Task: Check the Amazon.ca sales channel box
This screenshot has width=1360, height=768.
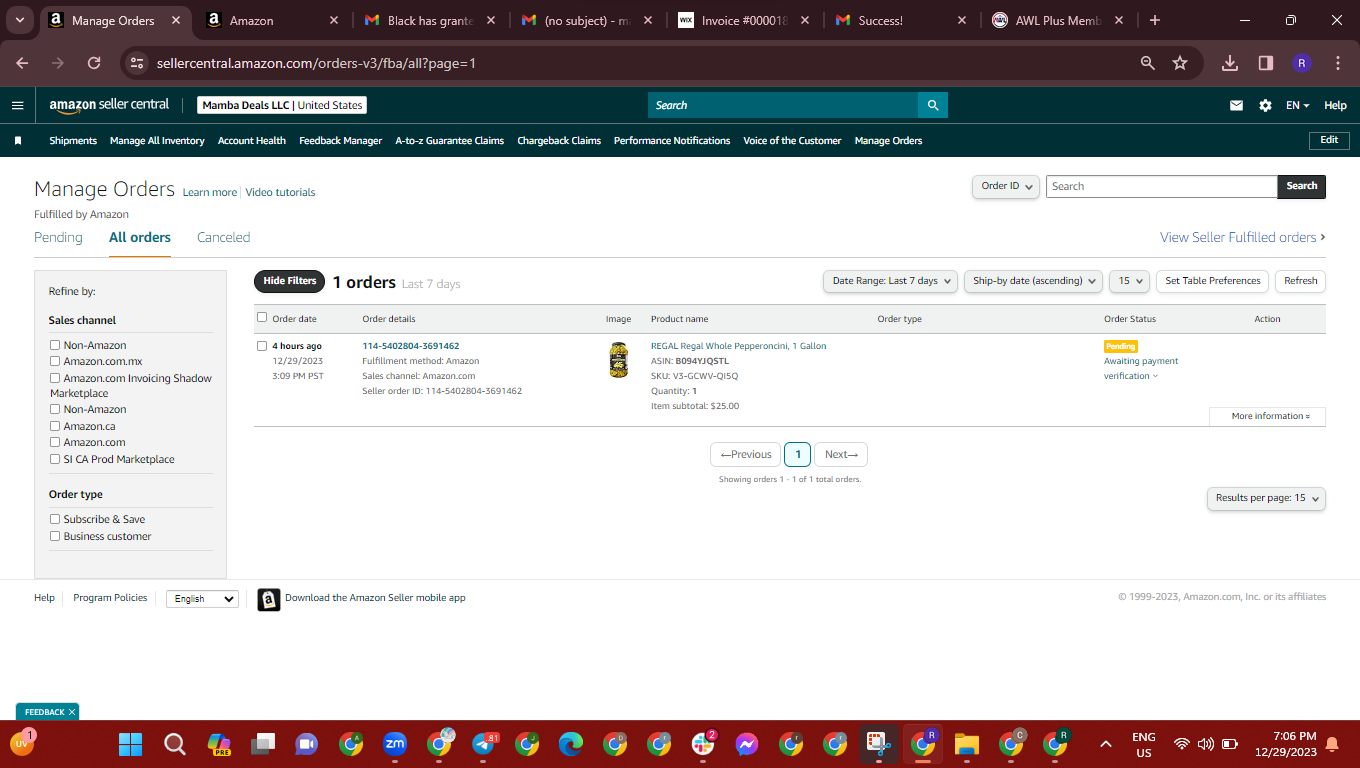Action: [55, 426]
